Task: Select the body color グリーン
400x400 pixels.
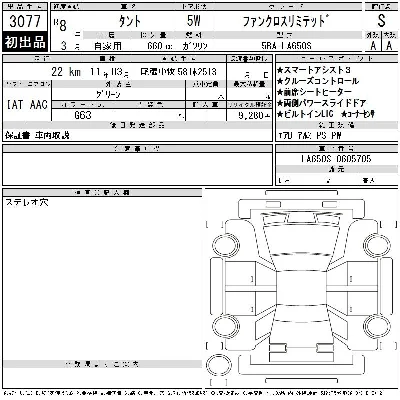Action: [108, 95]
